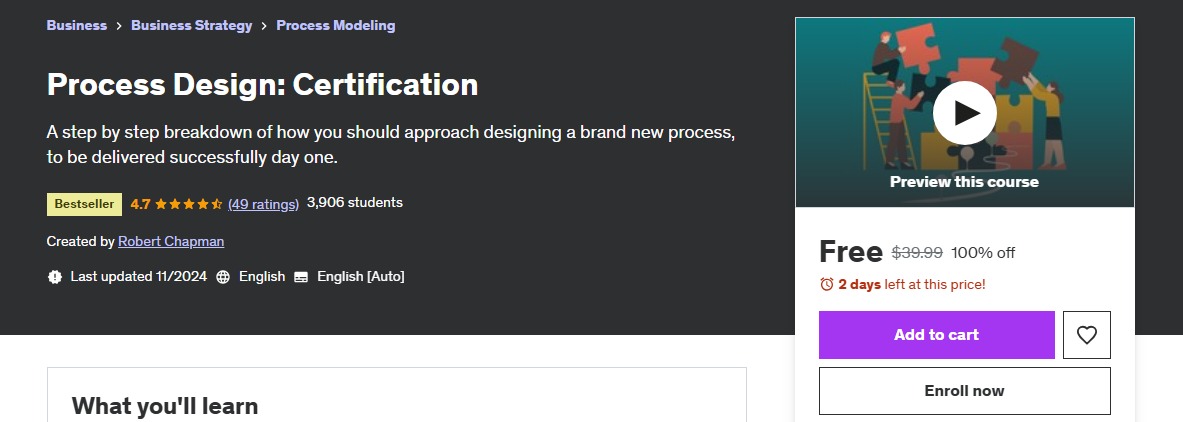Open Robert Chapman's instructor profile
1183x422 pixels.
tap(170, 241)
